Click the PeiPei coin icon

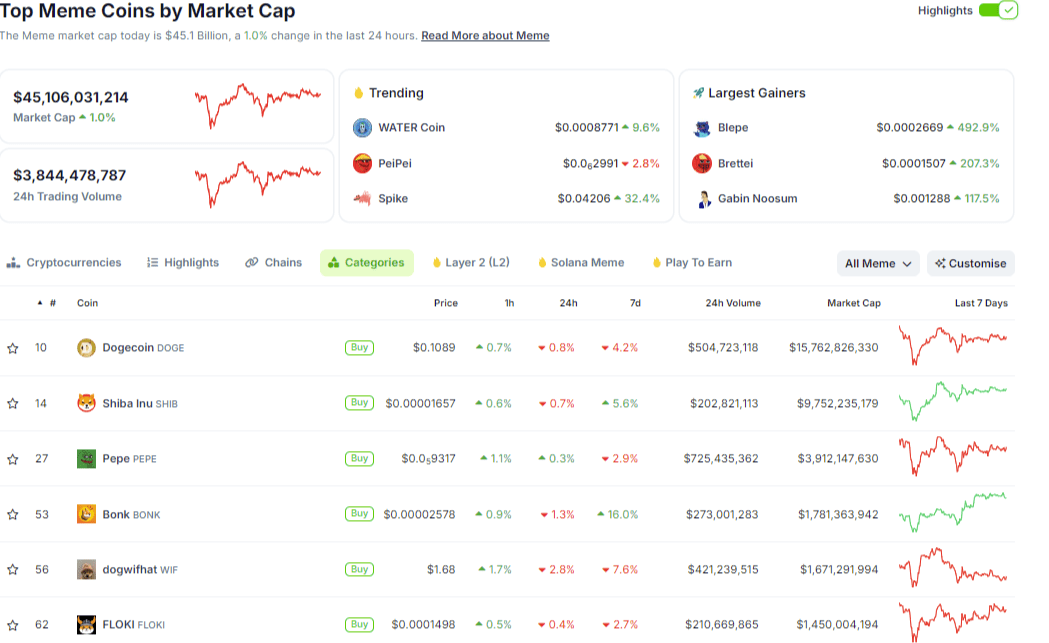tap(363, 163)
